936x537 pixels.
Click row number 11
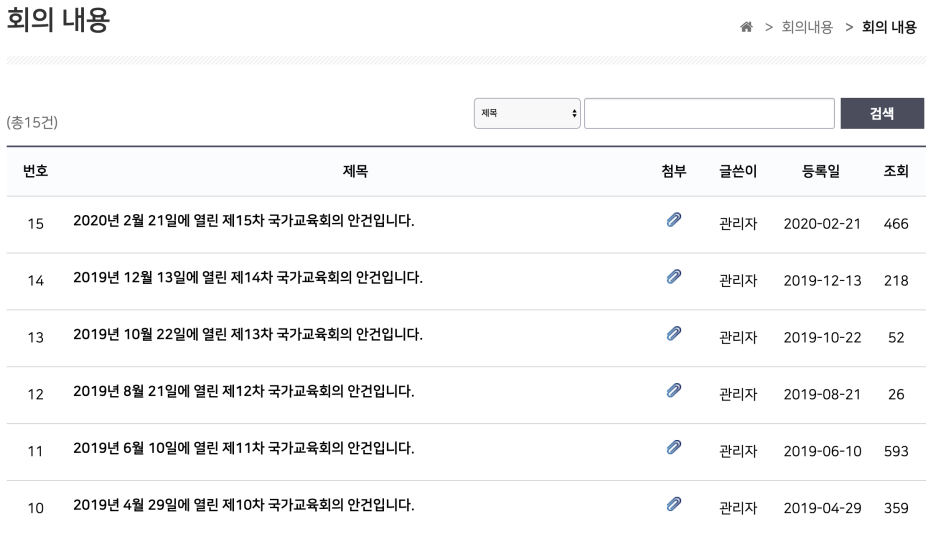(35, 451)
